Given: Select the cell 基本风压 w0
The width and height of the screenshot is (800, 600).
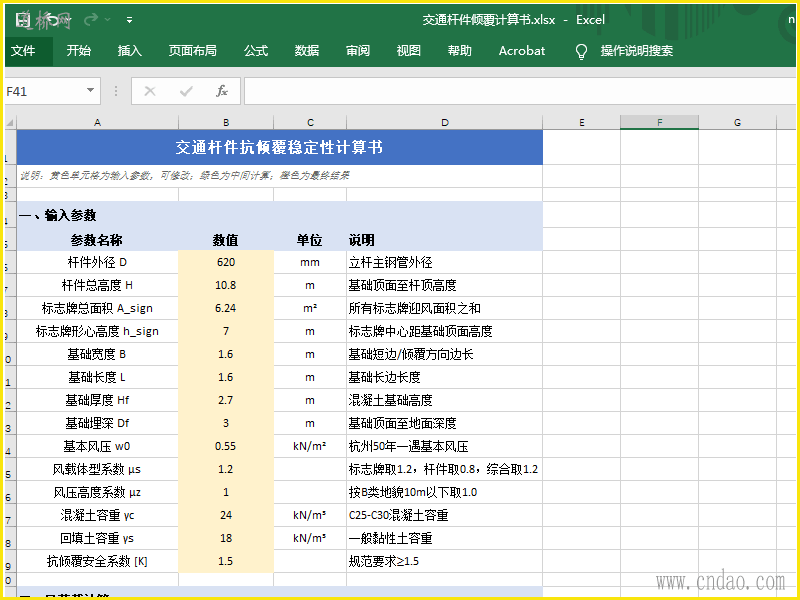Looking at the screenshot, I should (x=97, y=446).
